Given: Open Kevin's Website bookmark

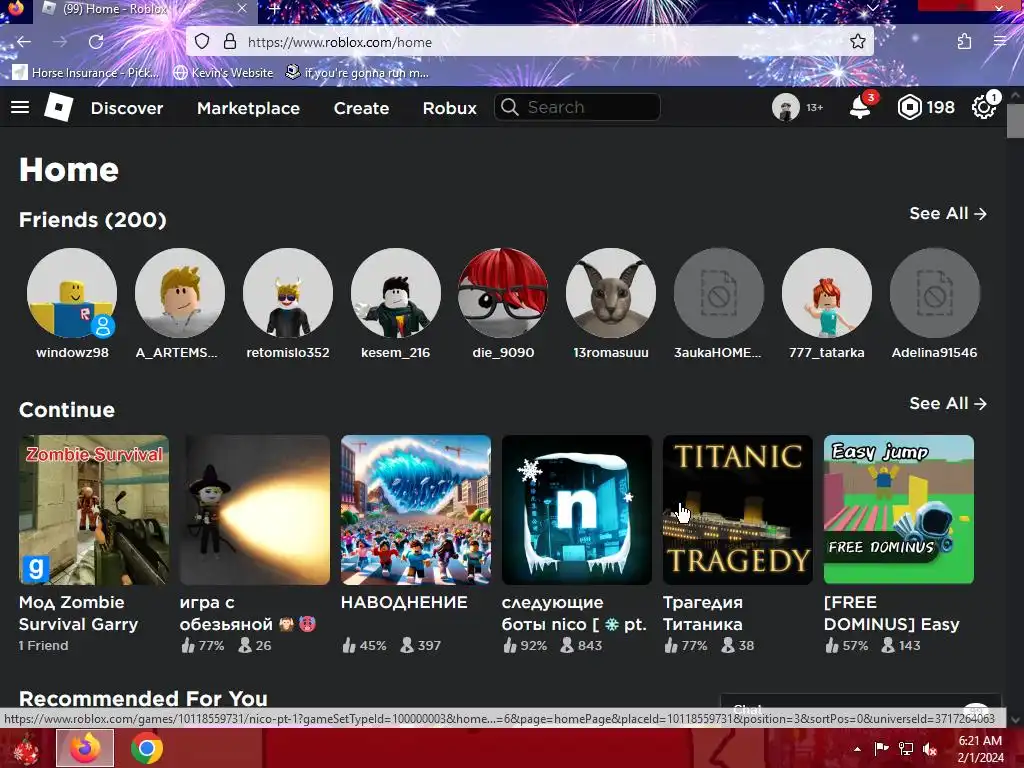Looking at the screenshot, I should (223, 72).
